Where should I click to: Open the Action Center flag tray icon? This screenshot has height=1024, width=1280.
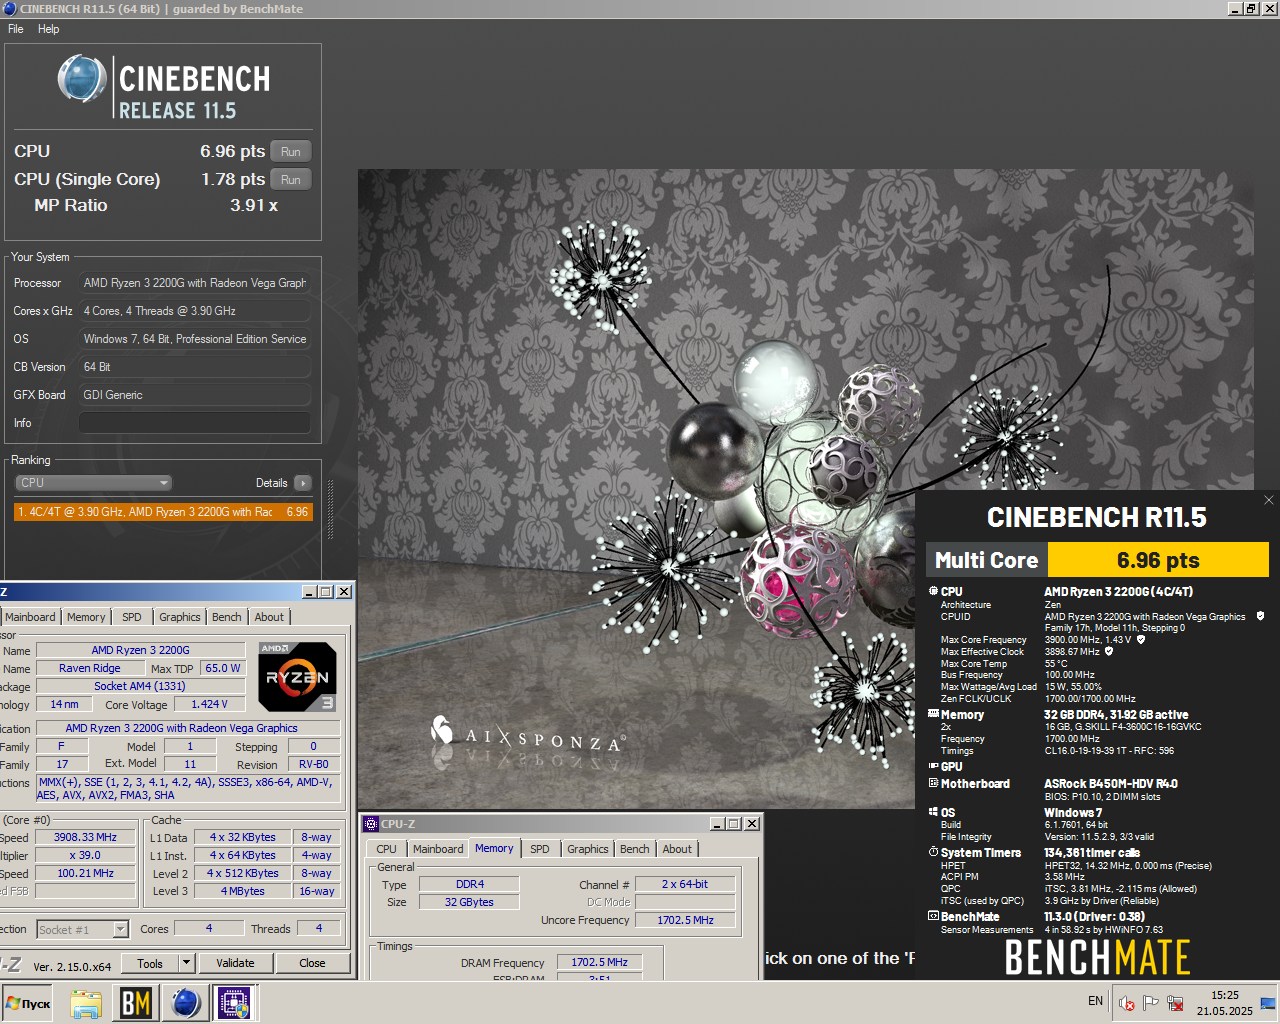[1151, 1003]
